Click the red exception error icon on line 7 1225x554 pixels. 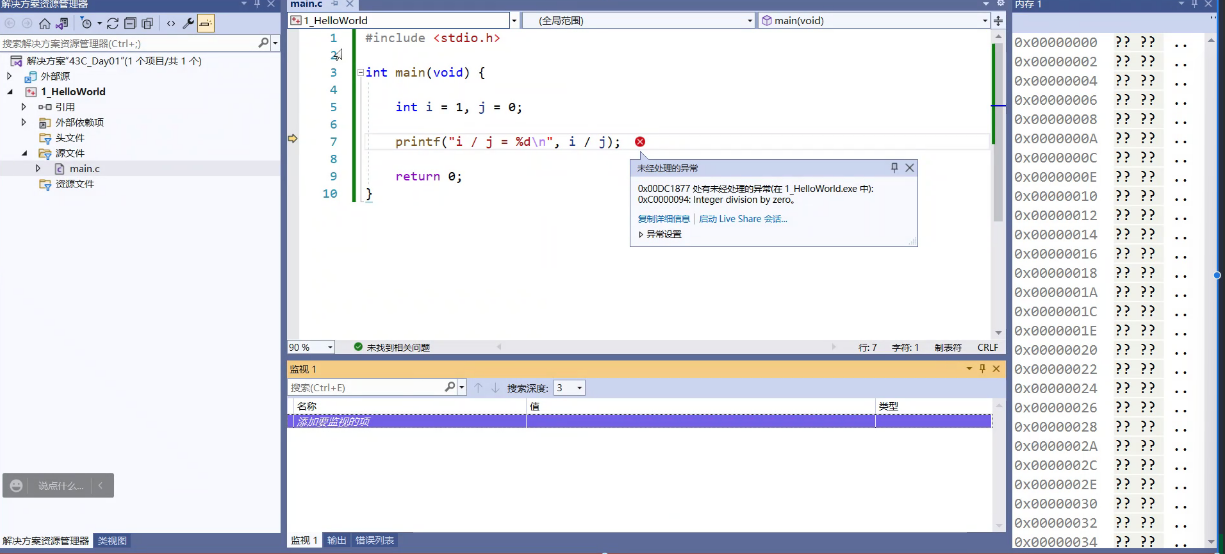[x=640, y=142]
